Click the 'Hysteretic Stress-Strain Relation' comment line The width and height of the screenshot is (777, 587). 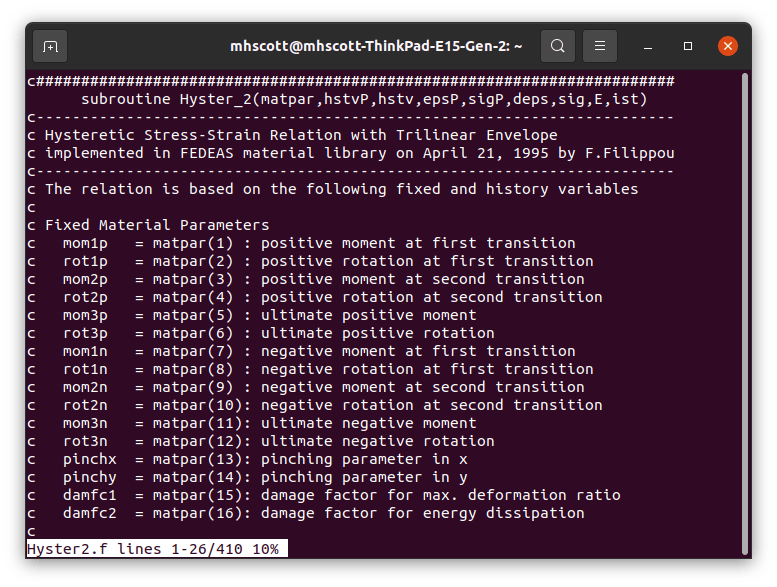pos(180,135)
